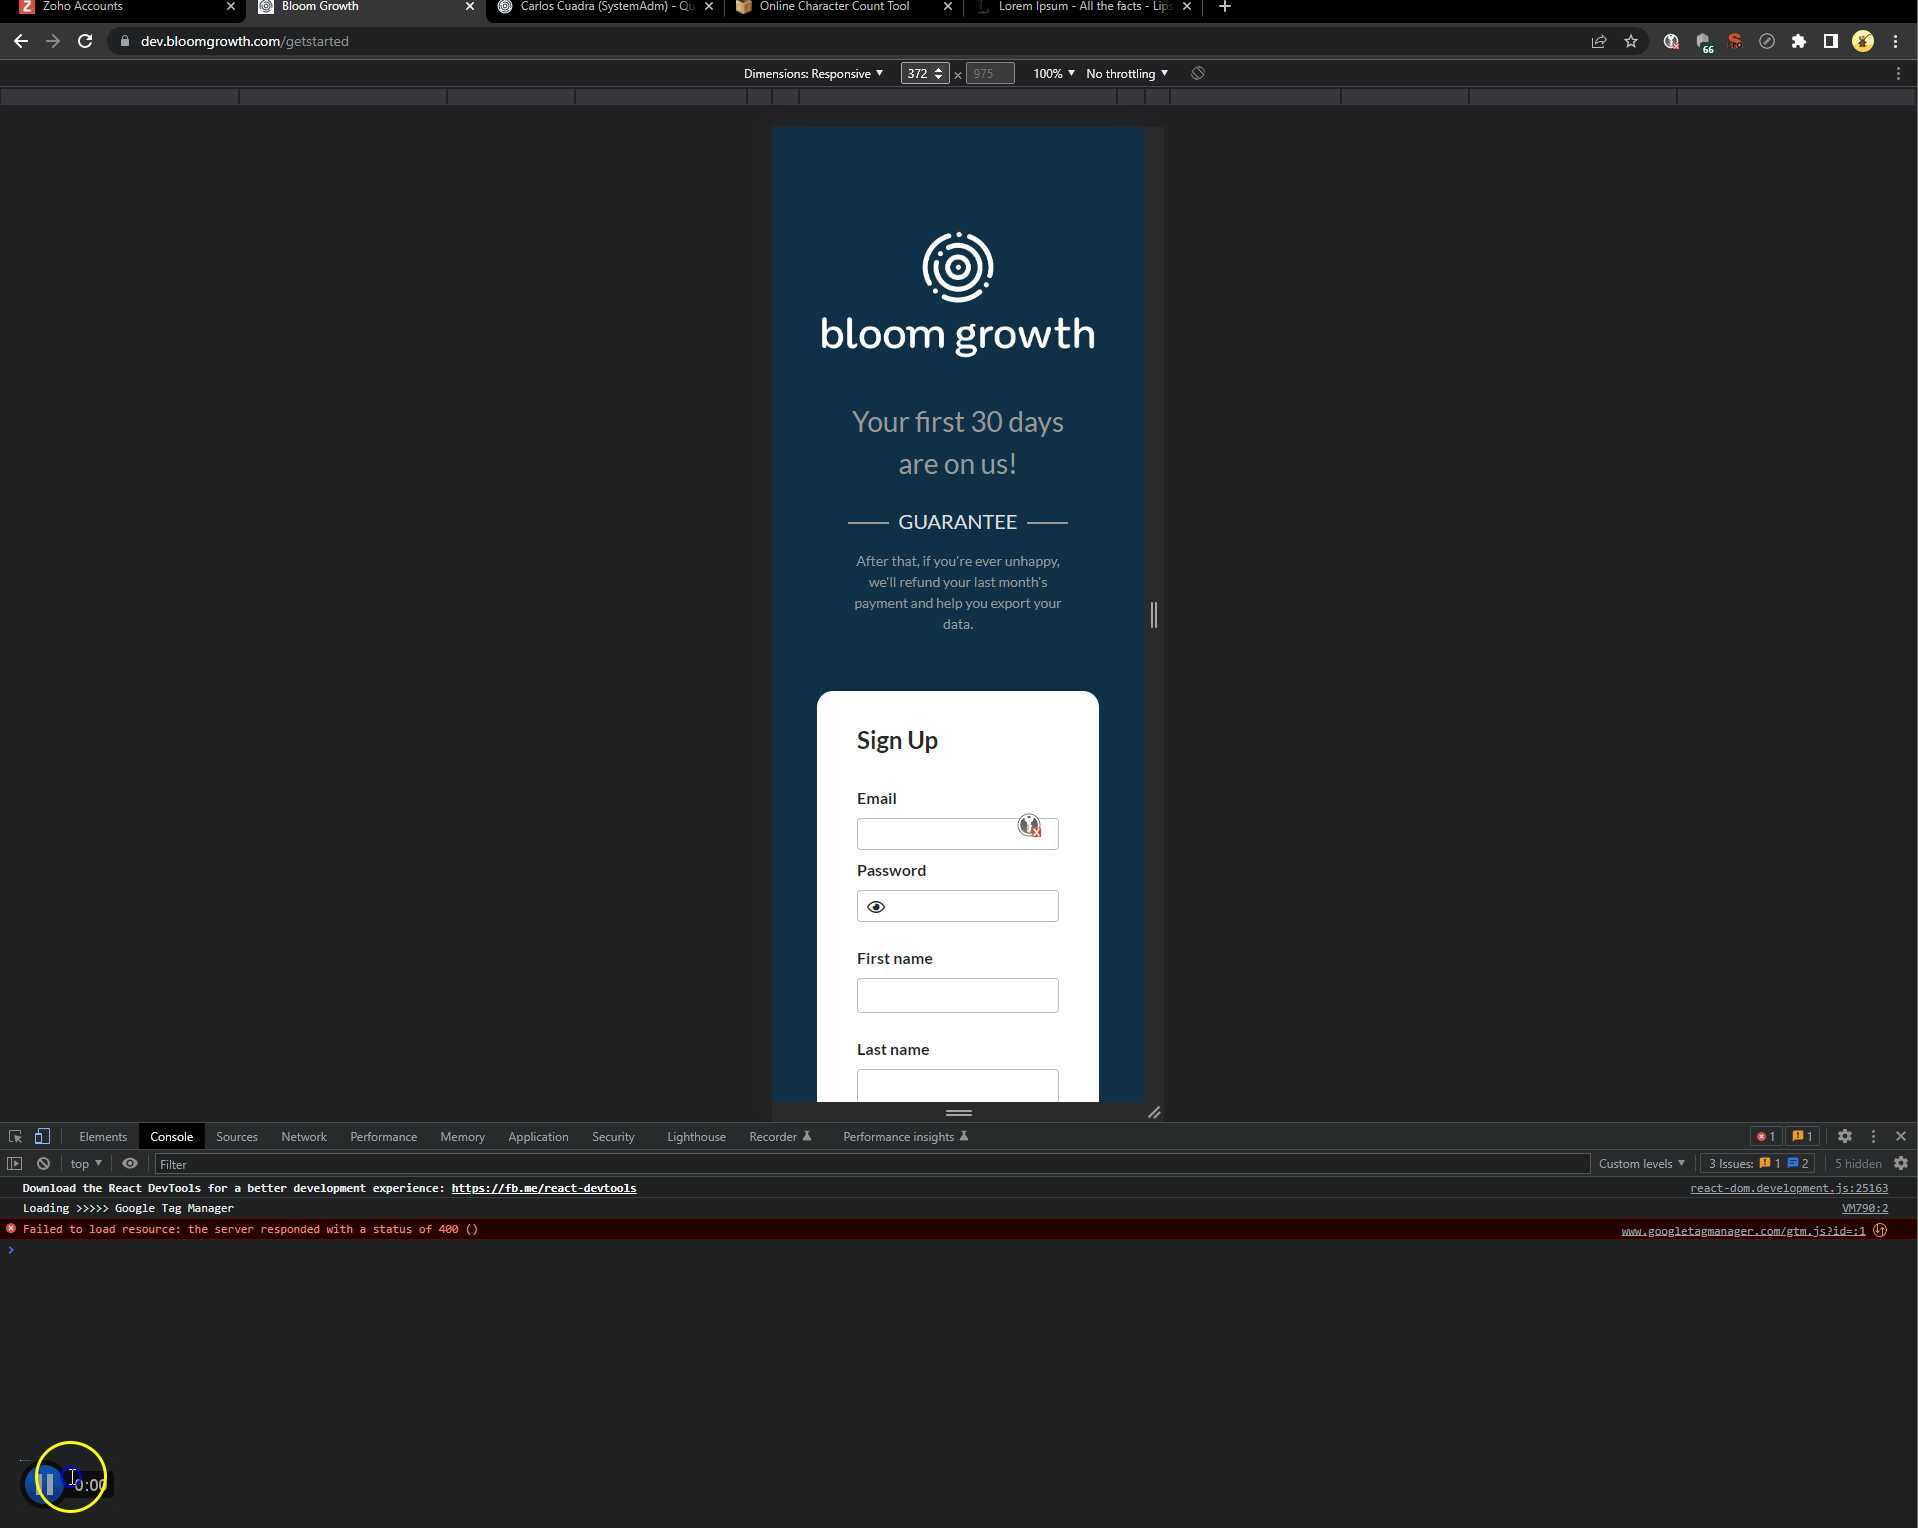Switch to the Elements tab
This screenshot has height=1528, width=1918.
pyautogui.click(x=103, y=1137)
